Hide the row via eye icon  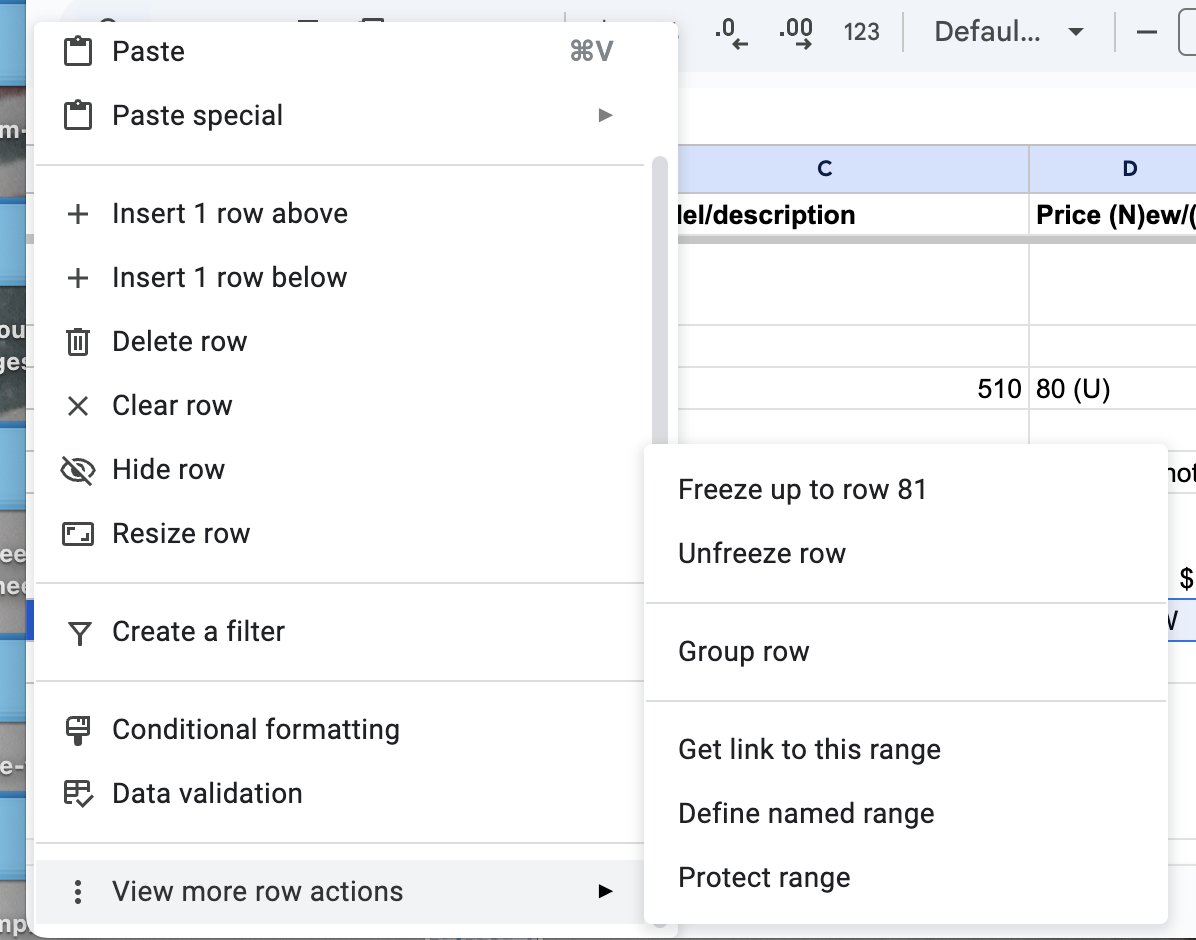pos(78,470)
